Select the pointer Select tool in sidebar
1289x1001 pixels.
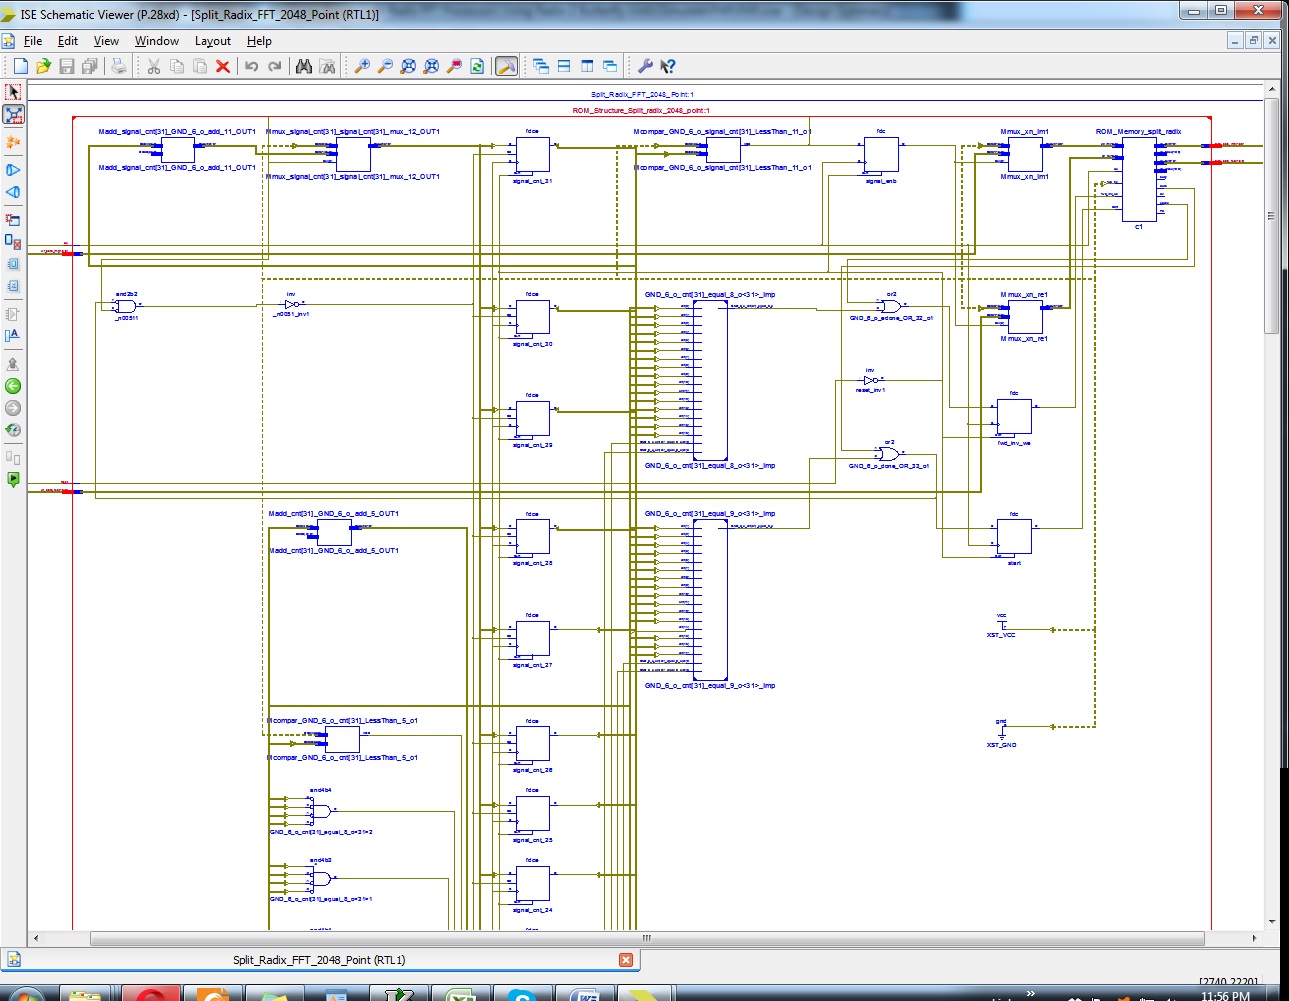[13, 92]
